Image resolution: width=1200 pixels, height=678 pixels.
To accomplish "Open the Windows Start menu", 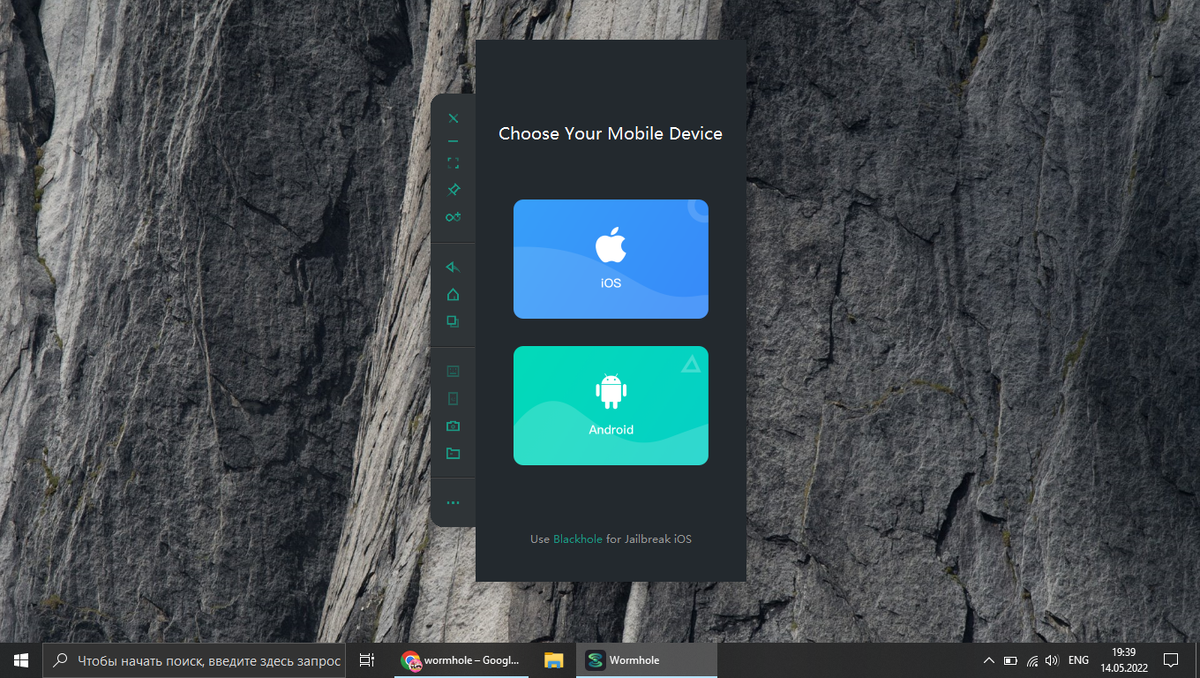I will click(21, 660).
